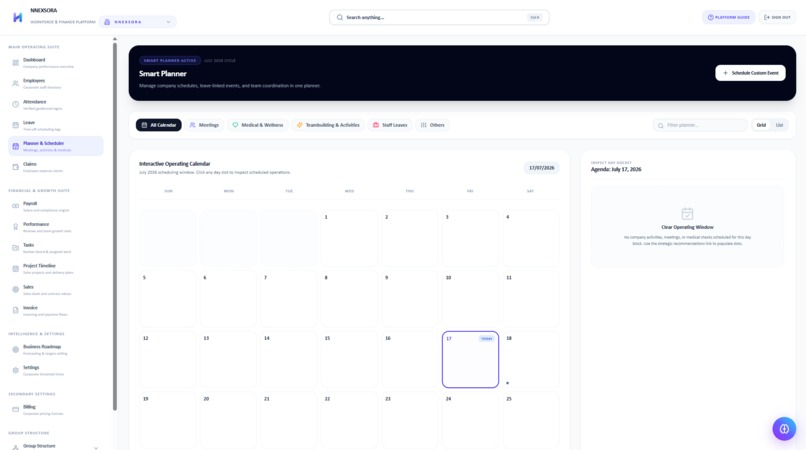
Task: Open the Platform Guide
Action: click(728, 17)
